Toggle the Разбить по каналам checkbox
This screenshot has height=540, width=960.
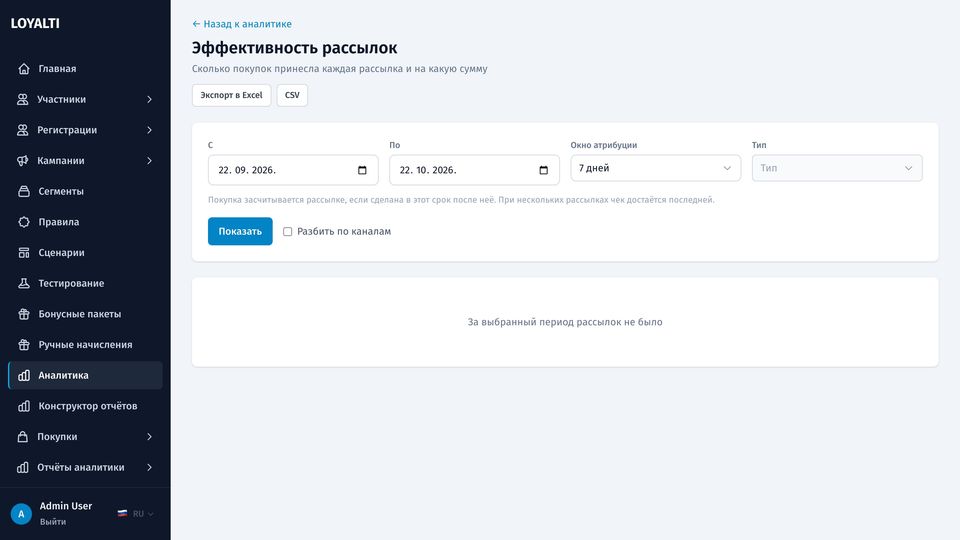point(287,231)
